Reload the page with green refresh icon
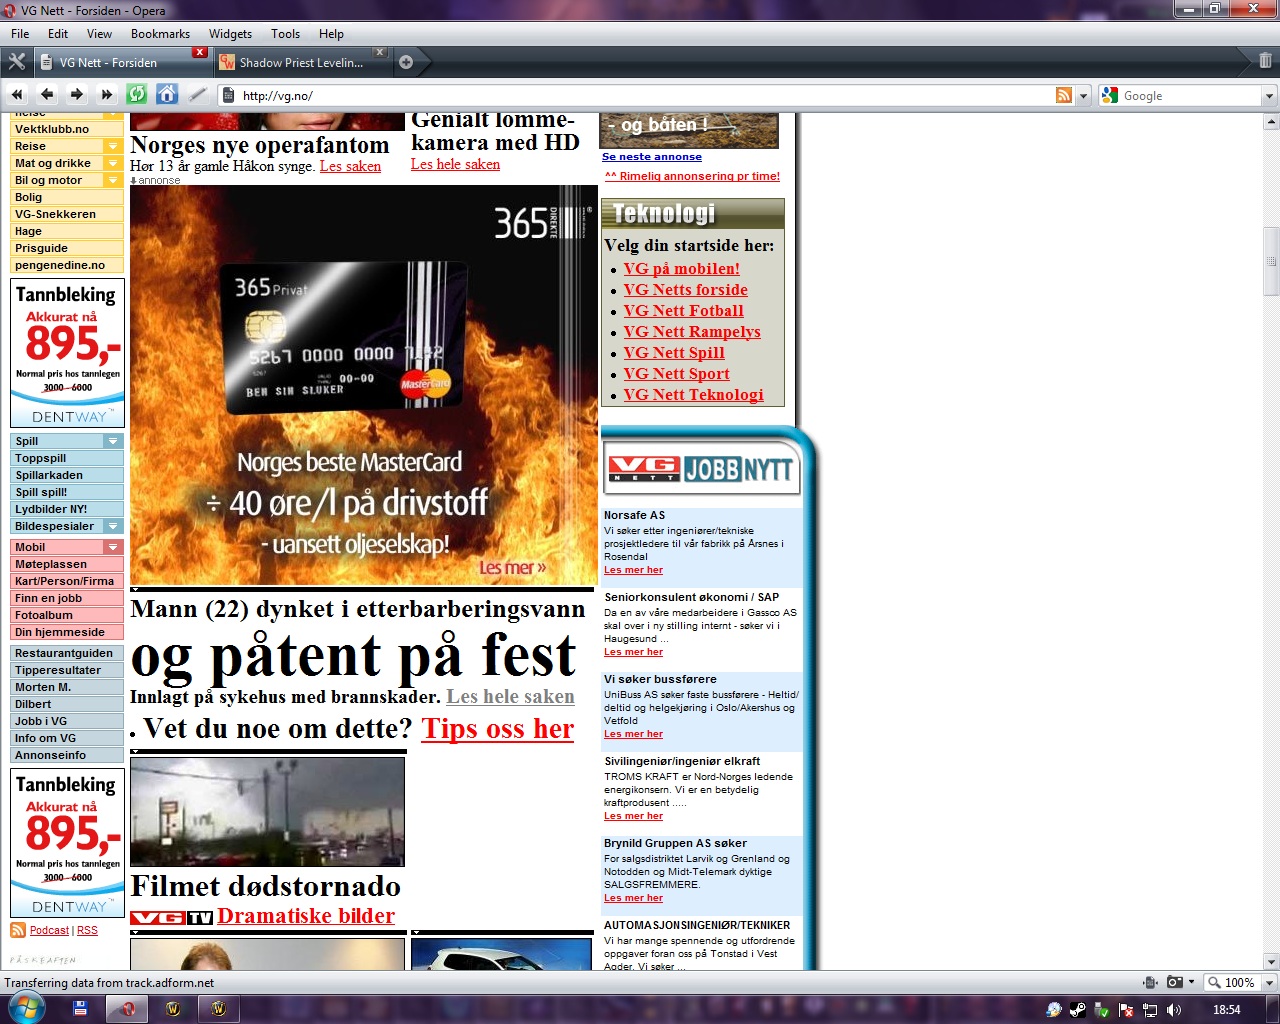This screenshot has width=1280, height=1024. pyautogui.click(x=137, y=95)
